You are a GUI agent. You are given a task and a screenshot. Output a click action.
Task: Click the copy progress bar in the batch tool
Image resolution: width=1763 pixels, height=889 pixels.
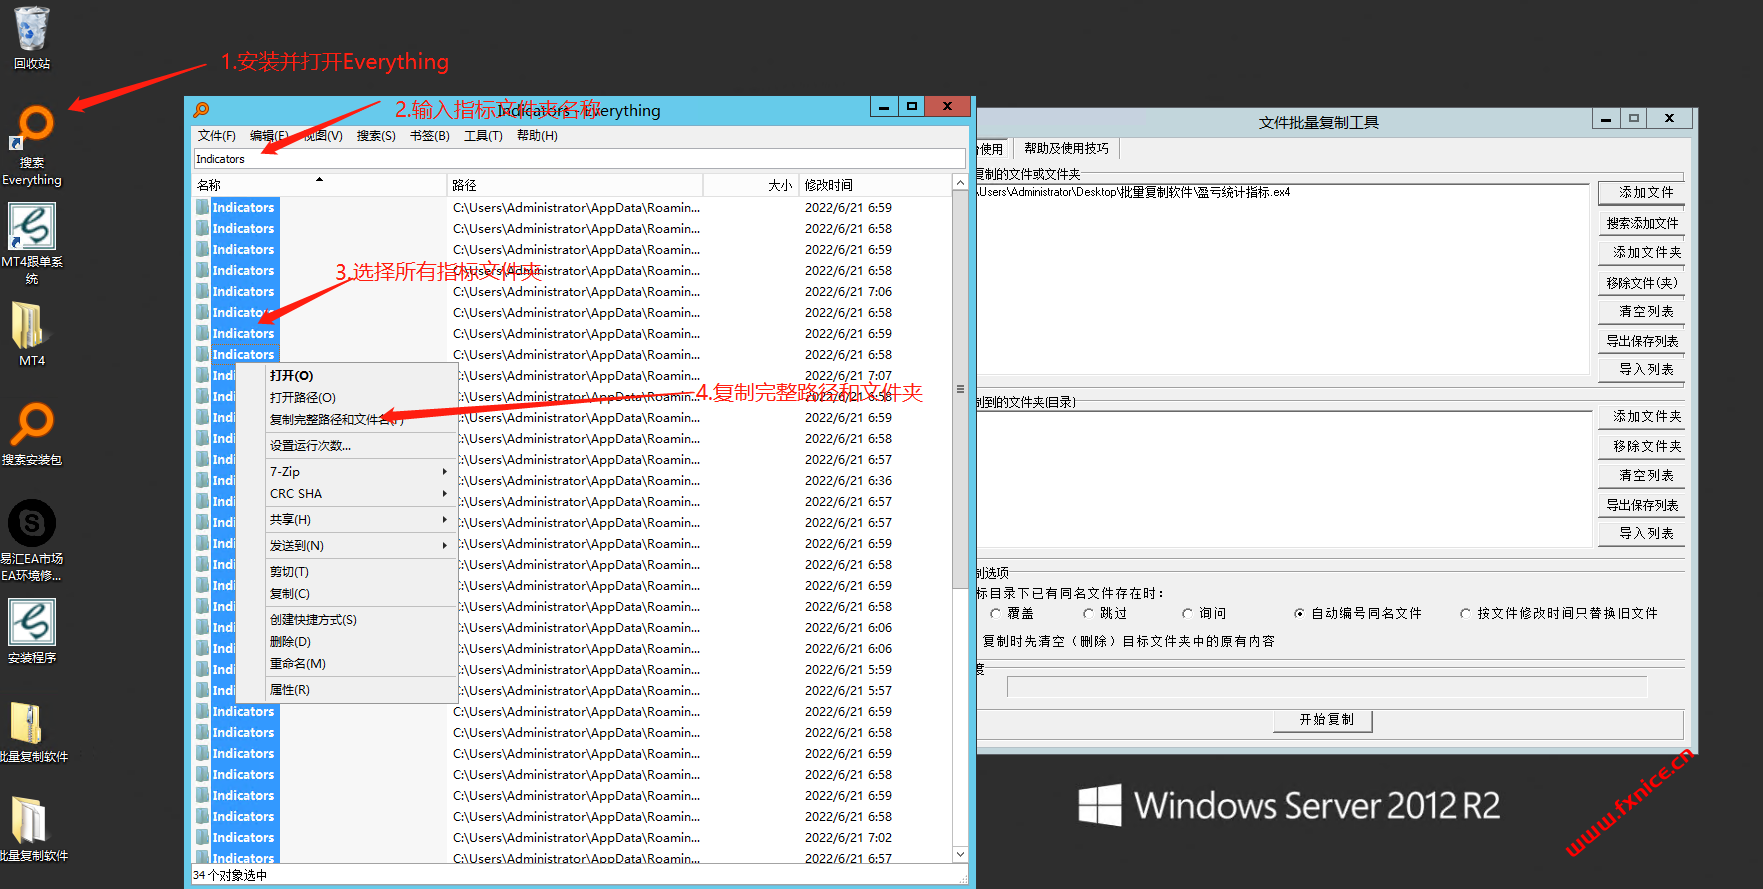(1326, 687)
